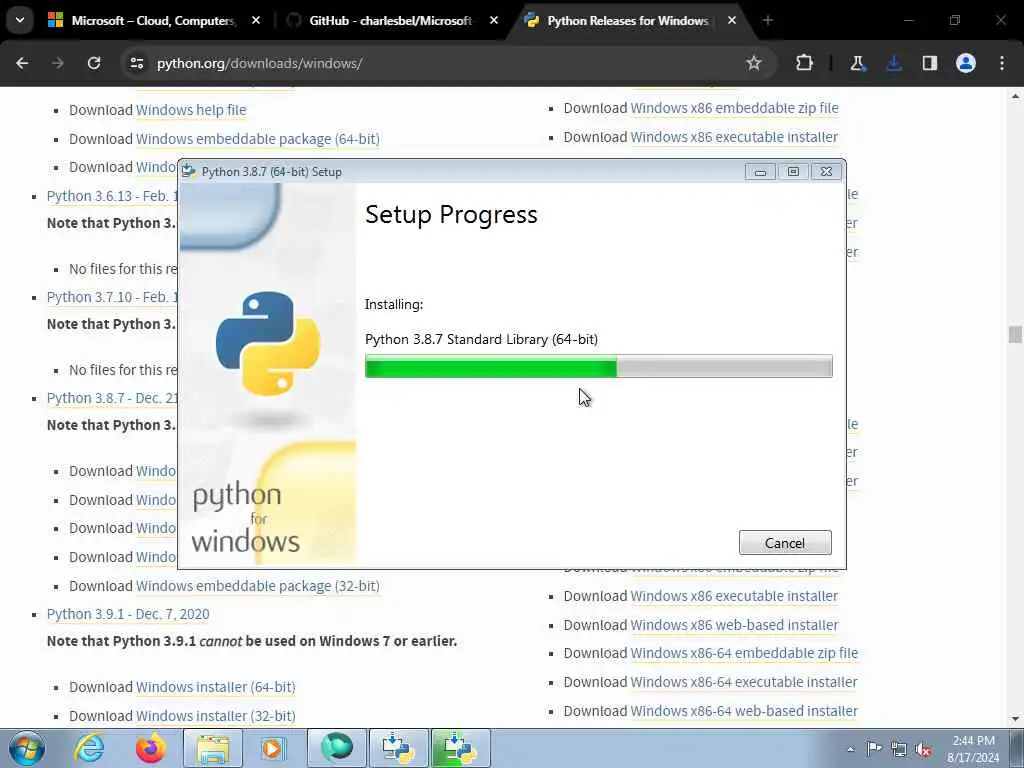Launch Firefox from the taskbar
This screenshot has width=1024, height=768.
tap(150, 748)
